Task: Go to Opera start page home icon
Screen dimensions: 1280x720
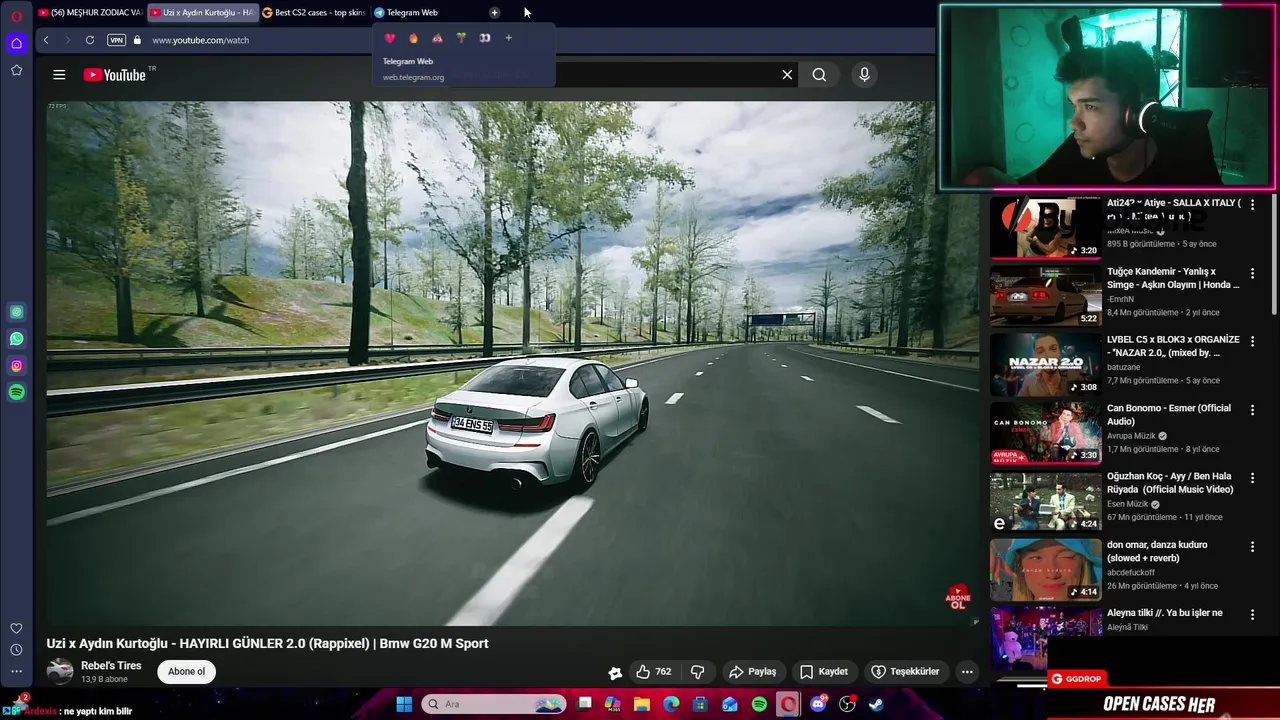Action: click(16, 43)
